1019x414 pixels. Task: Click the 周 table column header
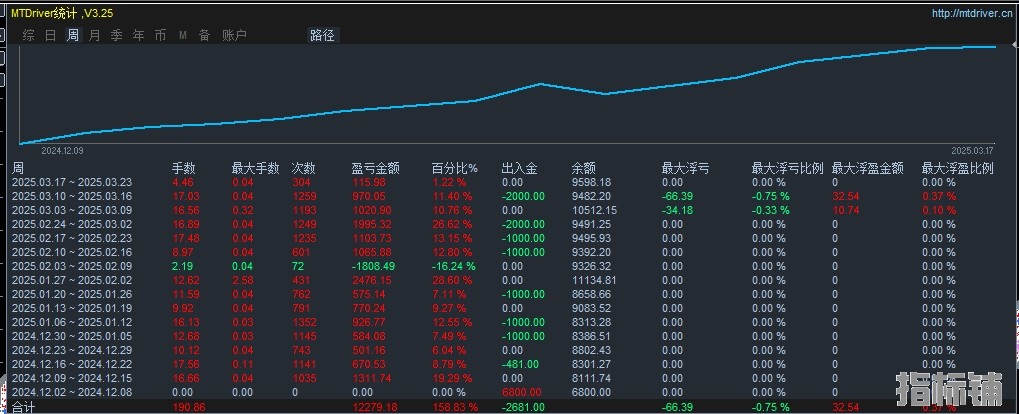point(17,168)
